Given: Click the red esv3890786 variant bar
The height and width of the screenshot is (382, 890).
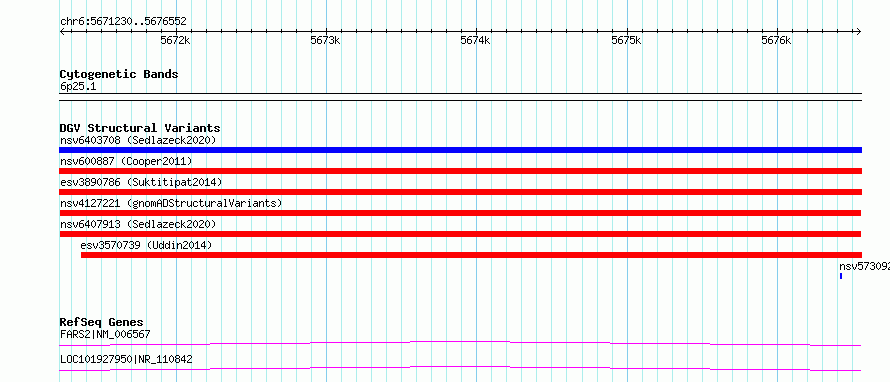Looking at the screenshot, I should click(460, 192).
